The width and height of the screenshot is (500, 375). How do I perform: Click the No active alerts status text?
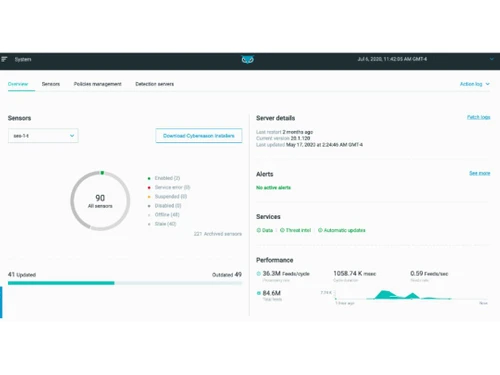[x=273, y=188]
